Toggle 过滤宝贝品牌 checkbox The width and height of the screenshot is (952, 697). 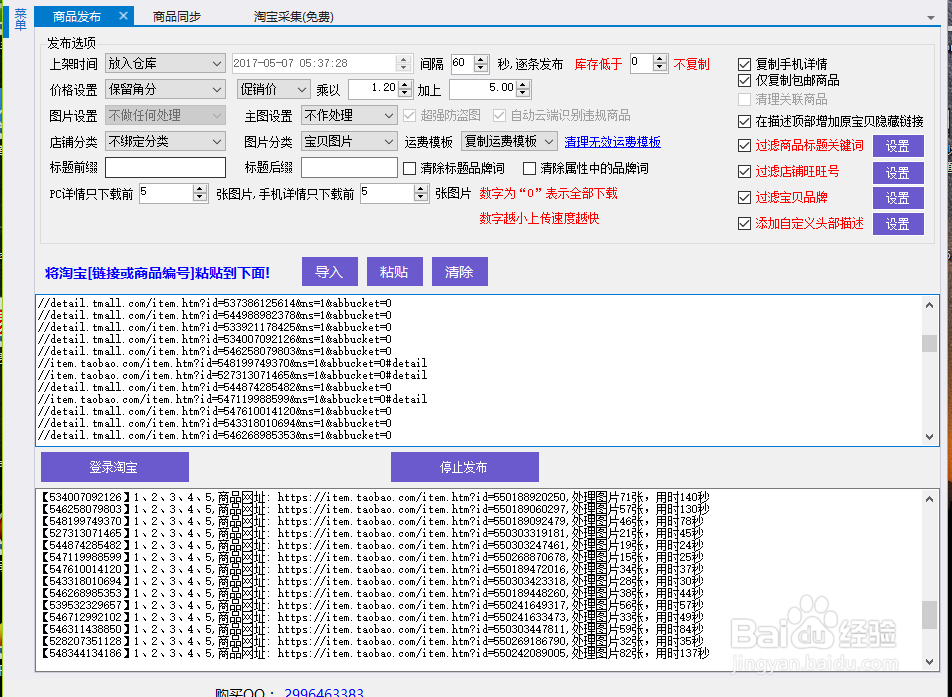tap(744, 198)
